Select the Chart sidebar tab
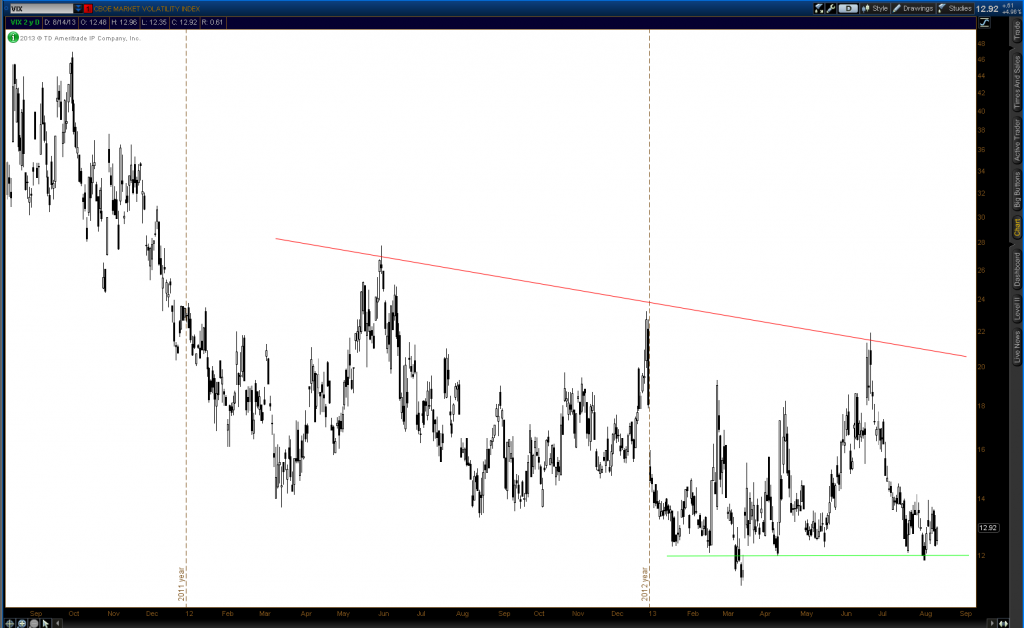 [1017, 227]
